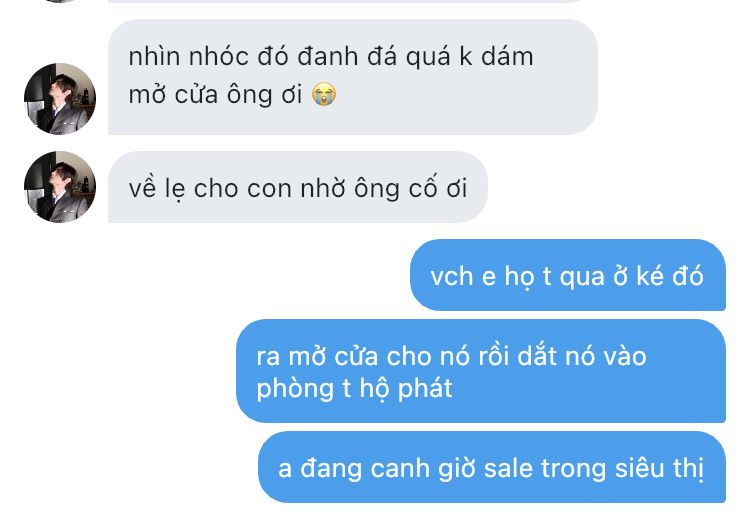Click the words "hộ phát" in the blue bubble
This screenshot has height=510, width=750.
click(406, 388)
